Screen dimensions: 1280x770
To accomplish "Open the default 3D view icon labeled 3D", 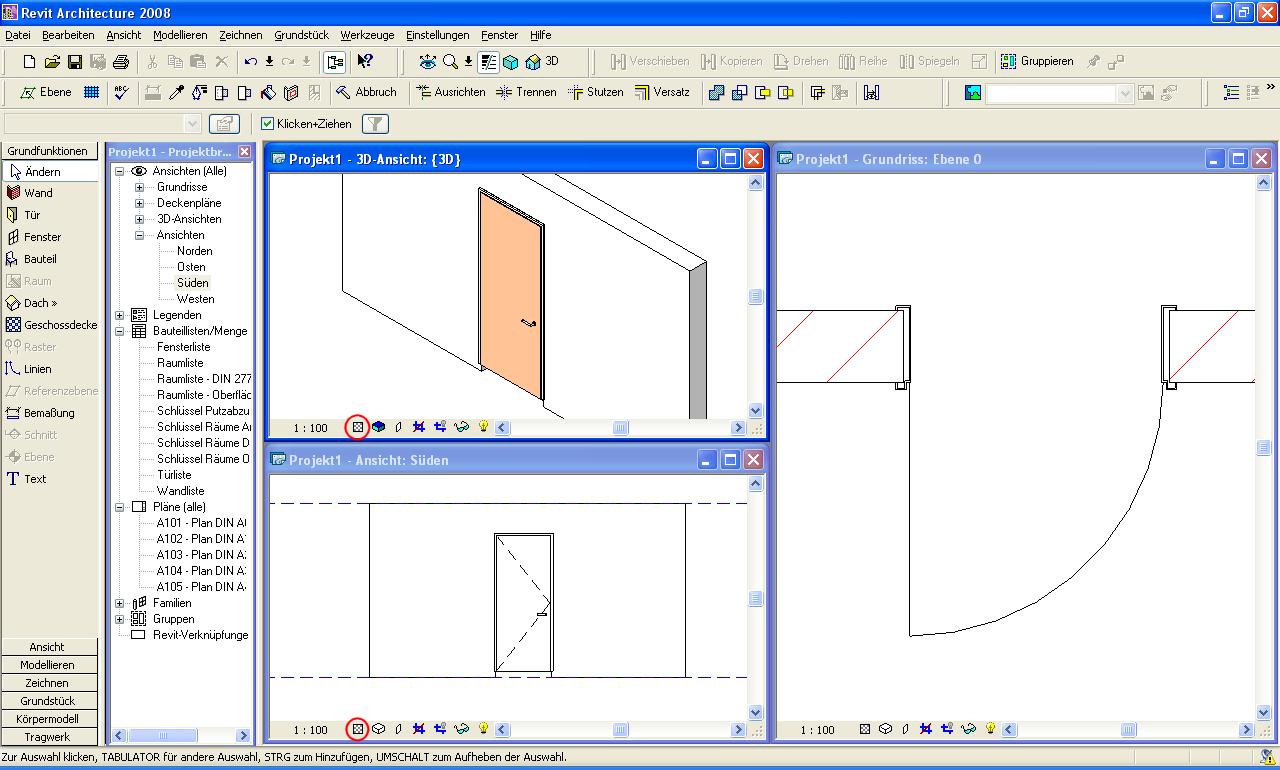I will 542,62.
